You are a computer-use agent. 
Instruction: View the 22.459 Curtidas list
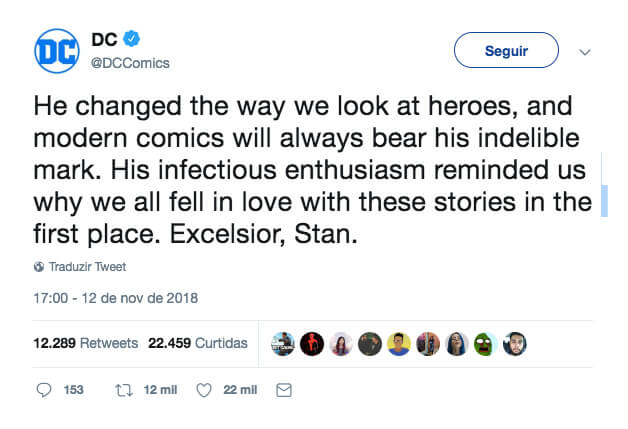[197, 343]
